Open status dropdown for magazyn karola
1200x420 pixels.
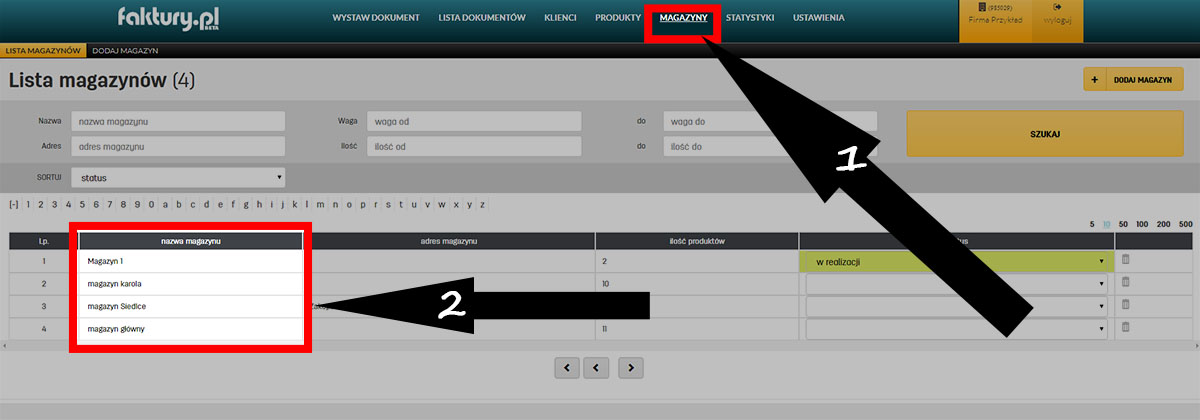pos(956,284)
